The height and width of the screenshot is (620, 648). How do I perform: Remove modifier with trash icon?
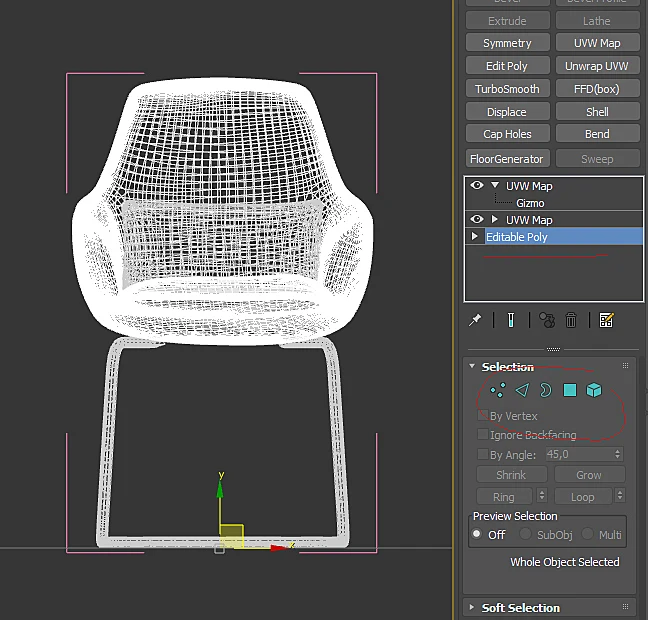571,320
